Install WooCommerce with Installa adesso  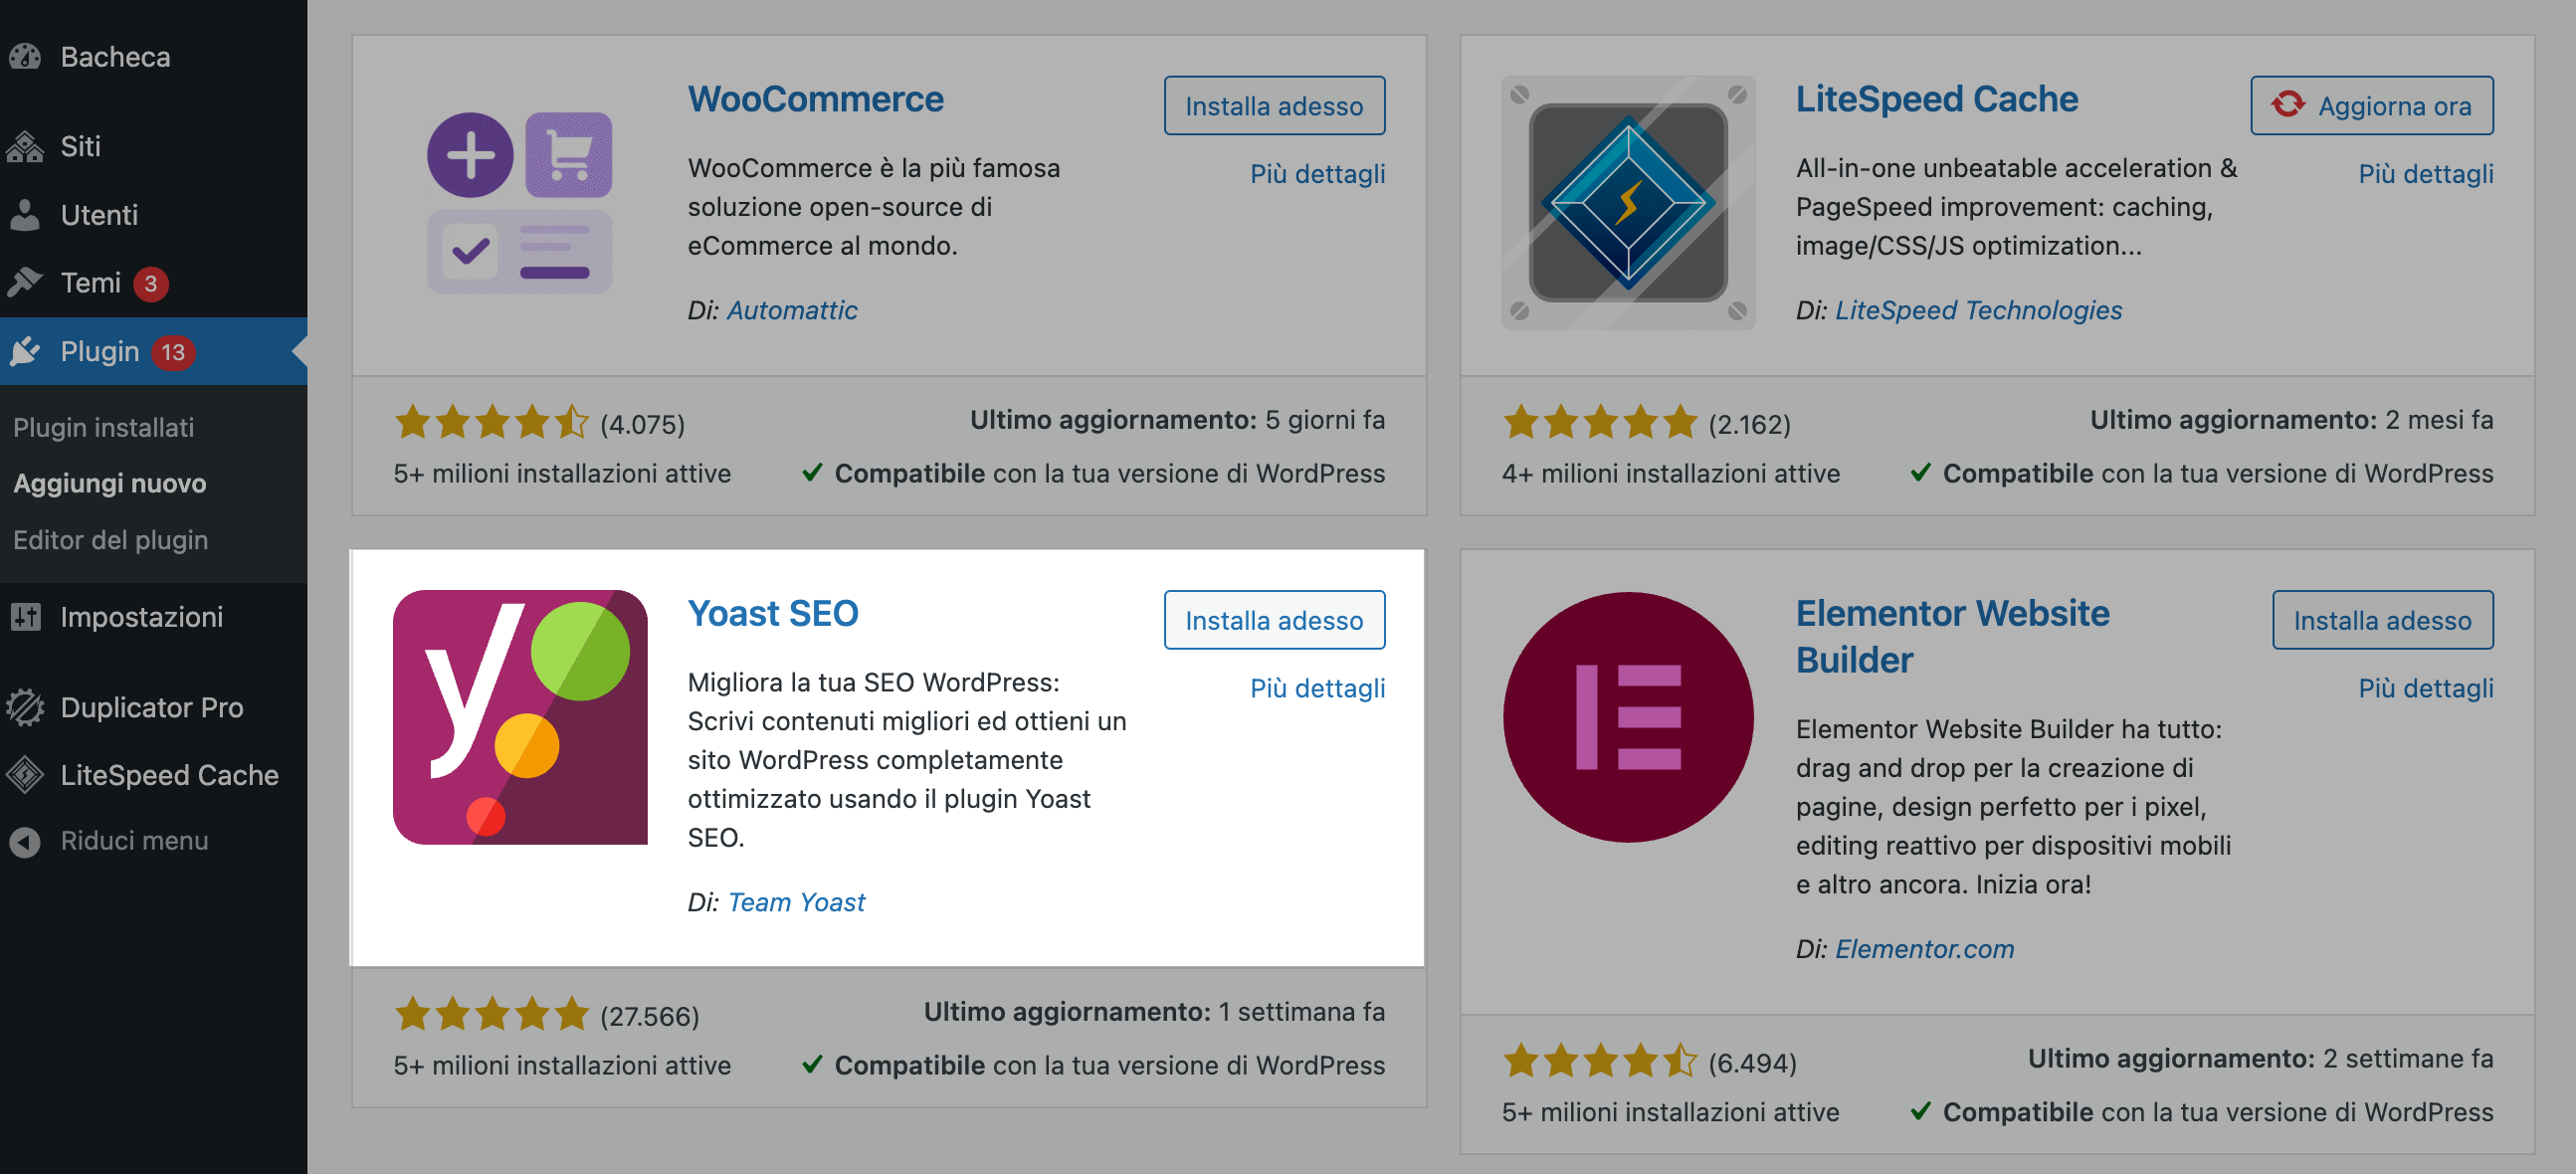click(x=1274, y=105)
